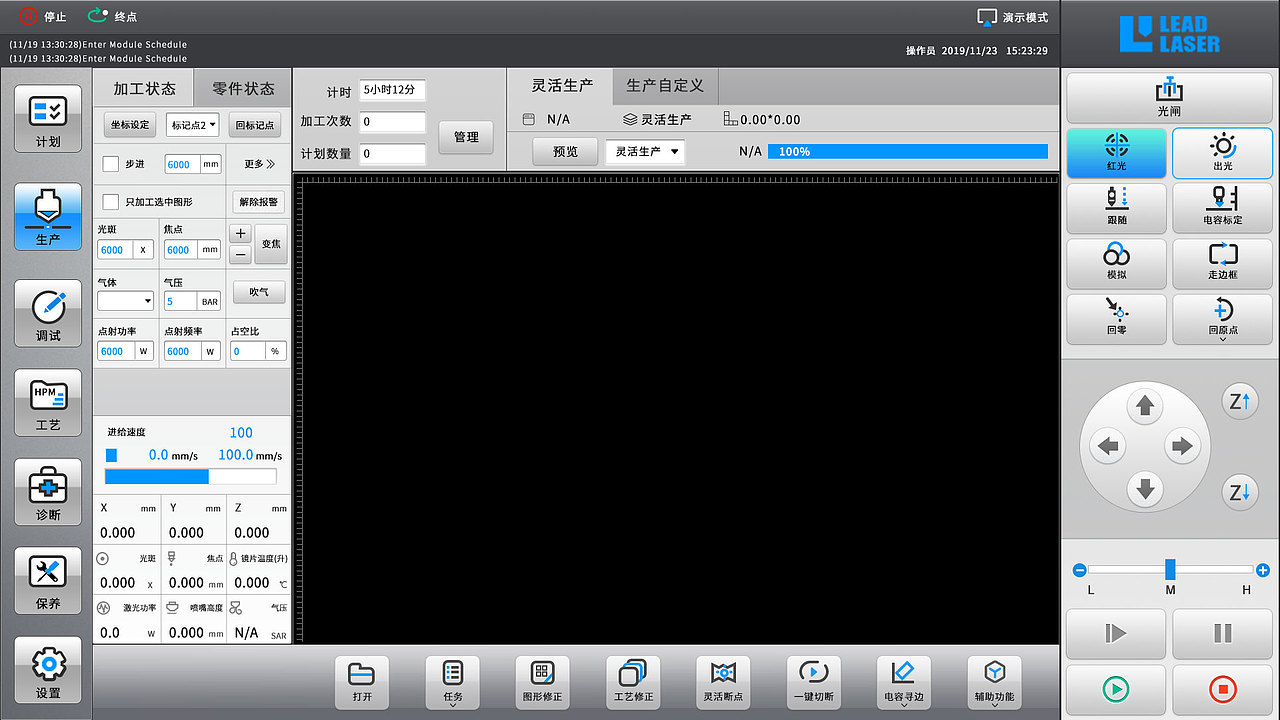
Task: Enable the 步进 step checkbox
Action: coord(113,164)
